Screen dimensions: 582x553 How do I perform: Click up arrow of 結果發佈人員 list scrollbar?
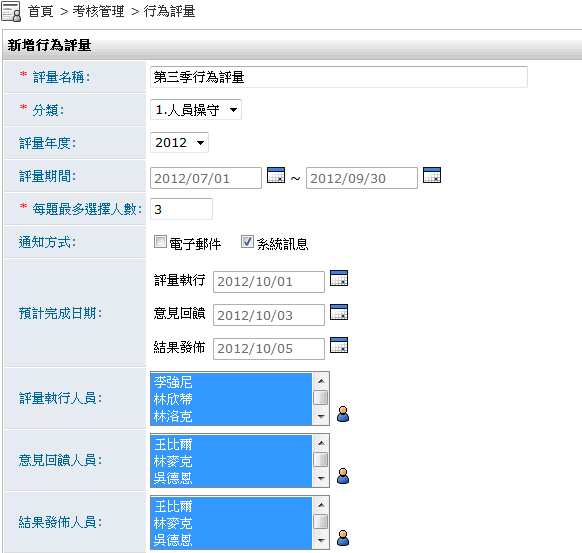pyautogui.click(x=321, y=505)
